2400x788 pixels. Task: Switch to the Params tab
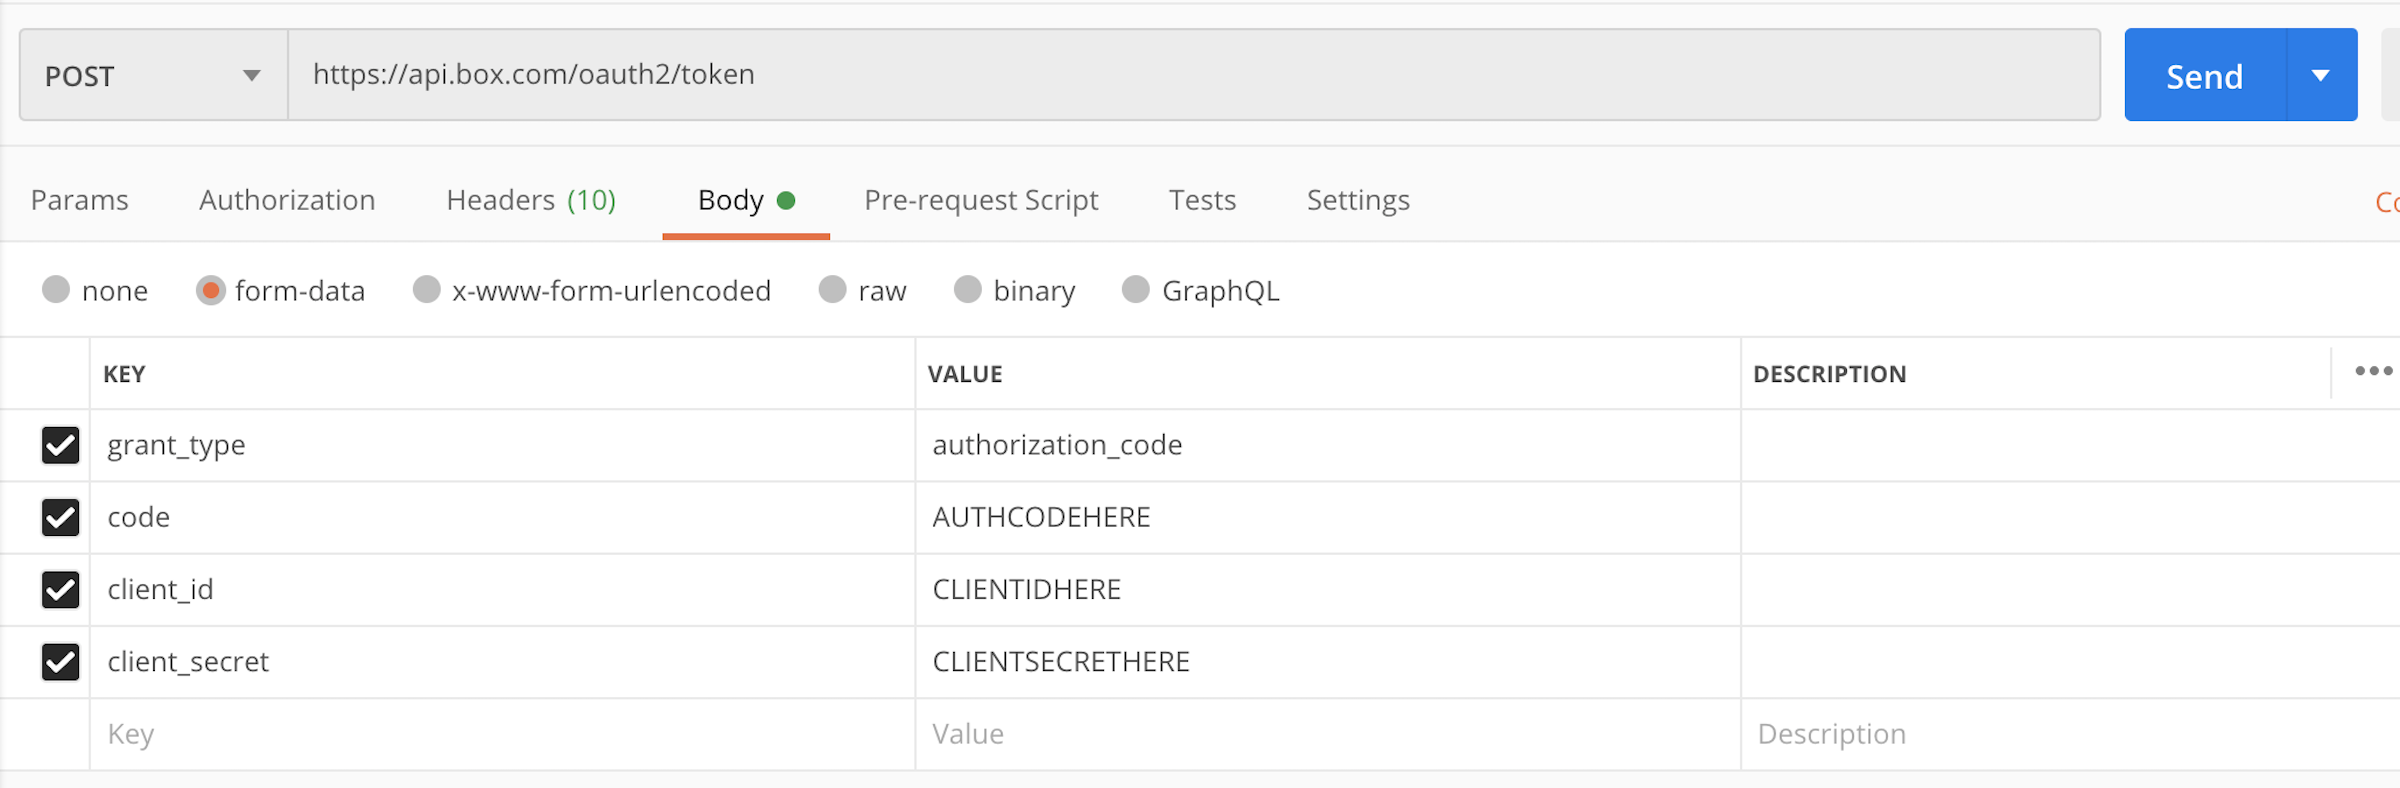(80, 200)
